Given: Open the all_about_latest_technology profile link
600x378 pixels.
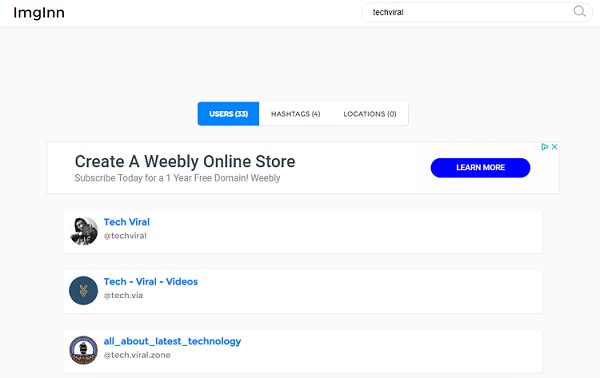Looking at the screenshot, I should [x=172, y=341].
